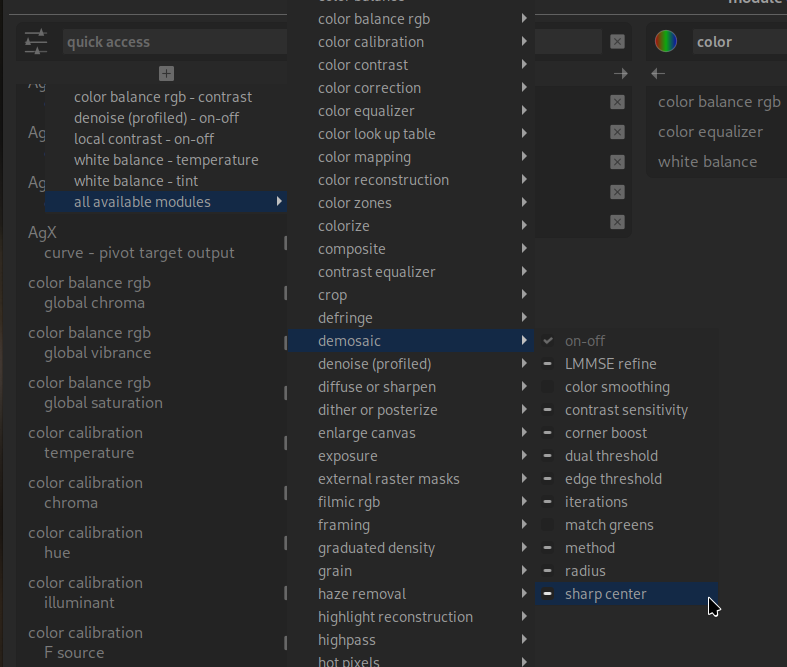Open the presets sliders icon at top left
787x667 pixels.
(36, 42)
